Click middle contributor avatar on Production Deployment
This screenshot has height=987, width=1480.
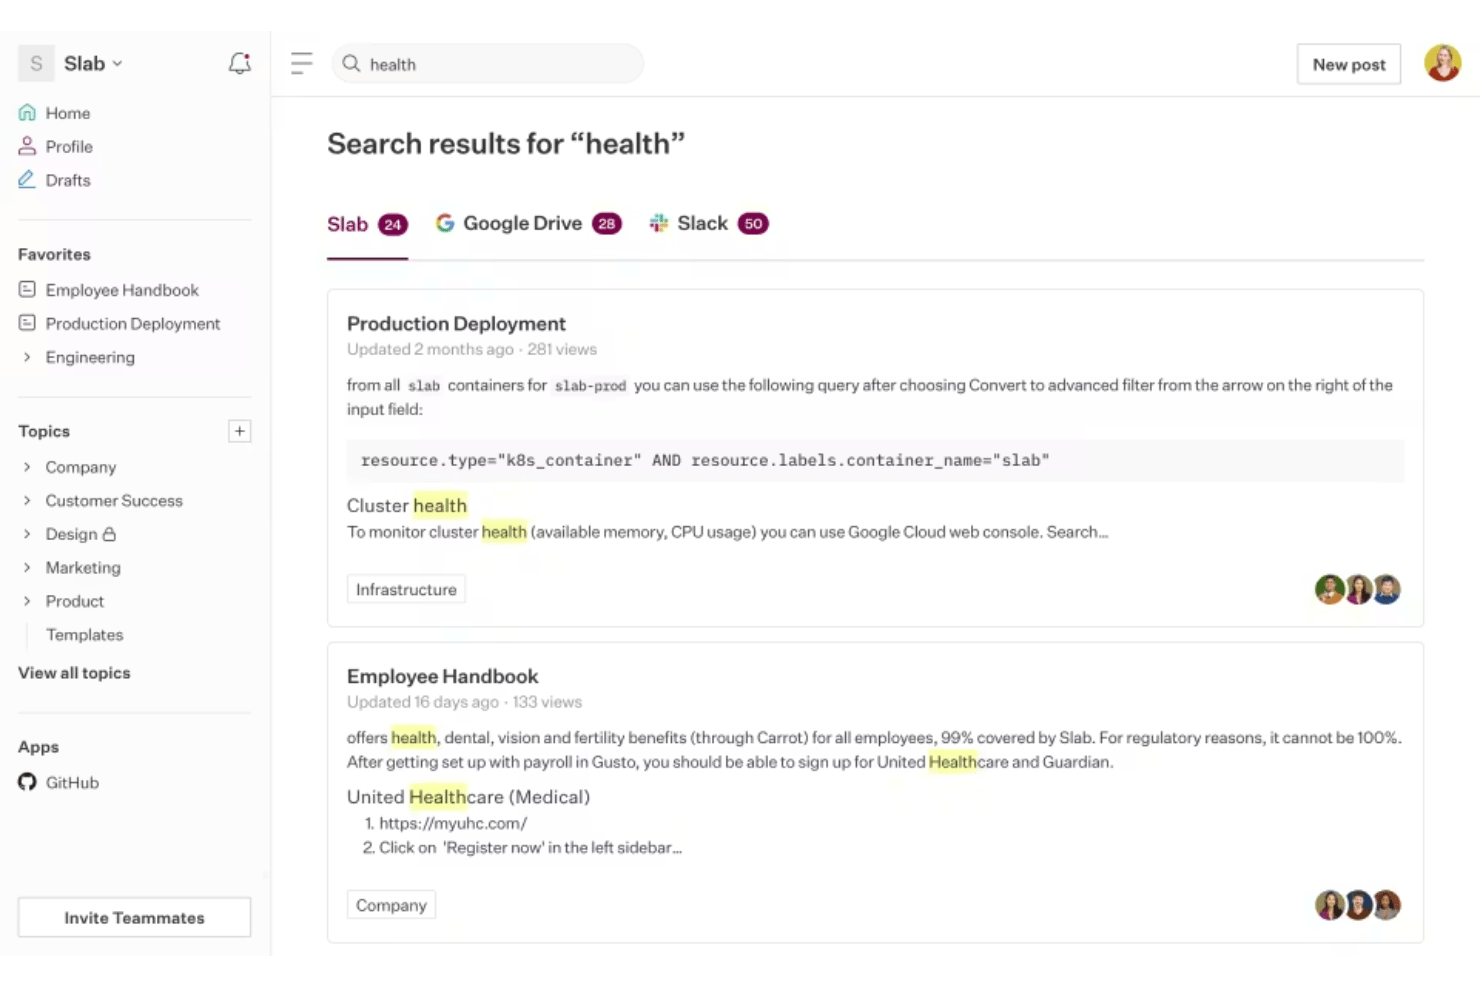click(x=1358, y=589)
